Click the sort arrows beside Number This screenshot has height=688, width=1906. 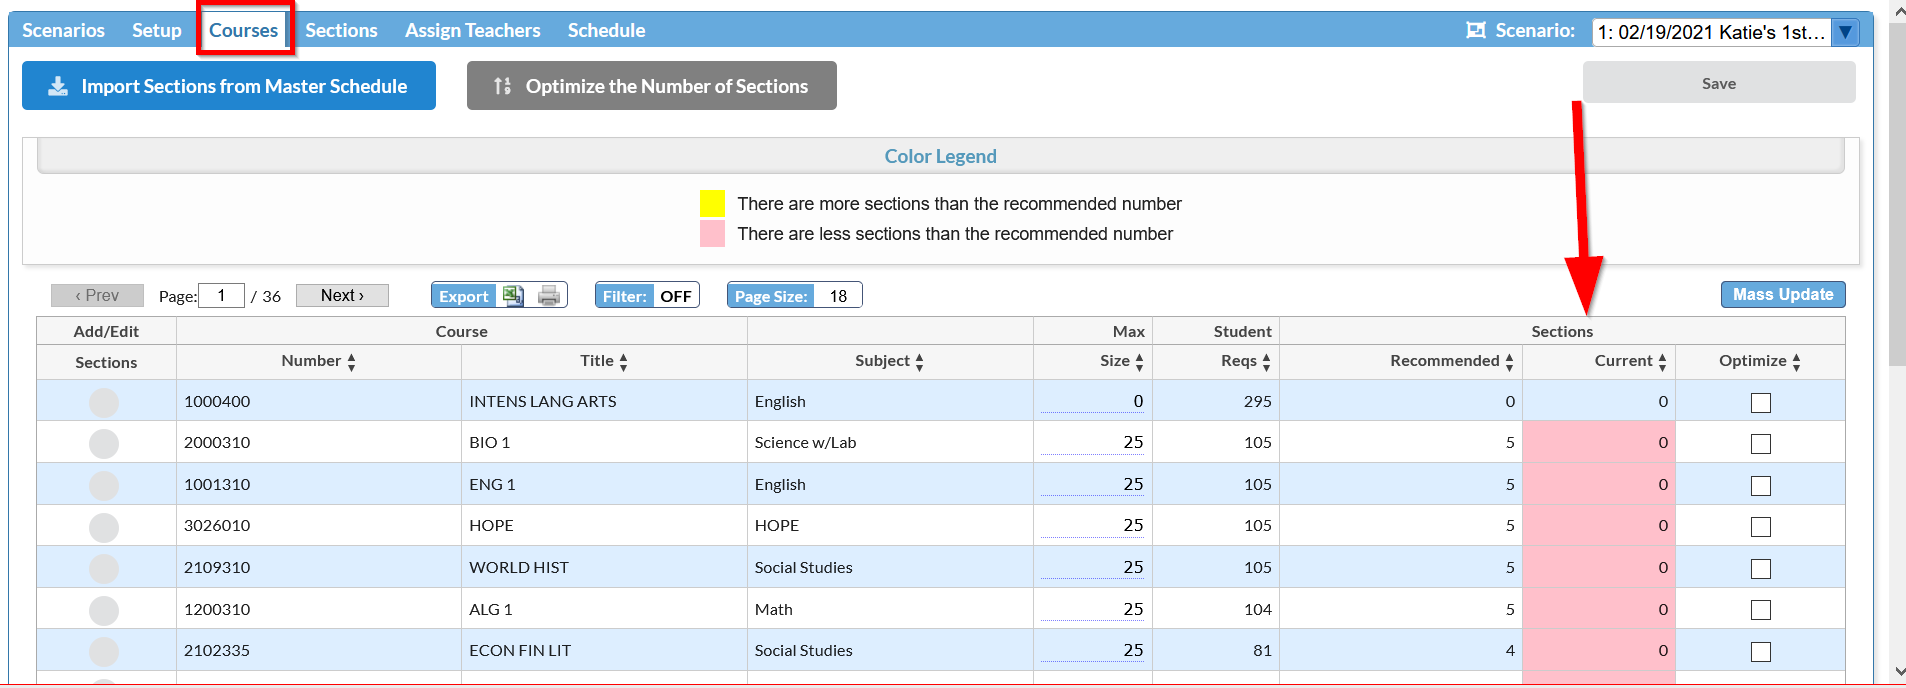(351, 362)
